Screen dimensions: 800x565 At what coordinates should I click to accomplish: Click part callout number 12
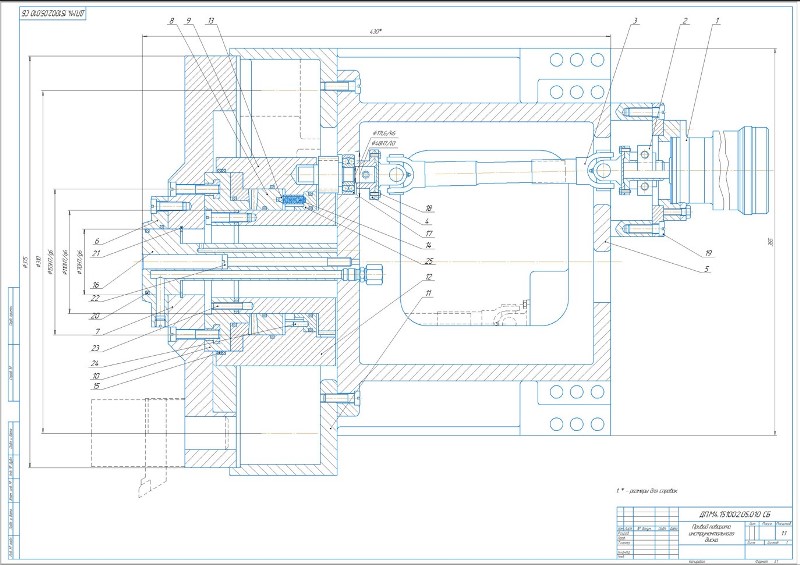click(429, 277)
